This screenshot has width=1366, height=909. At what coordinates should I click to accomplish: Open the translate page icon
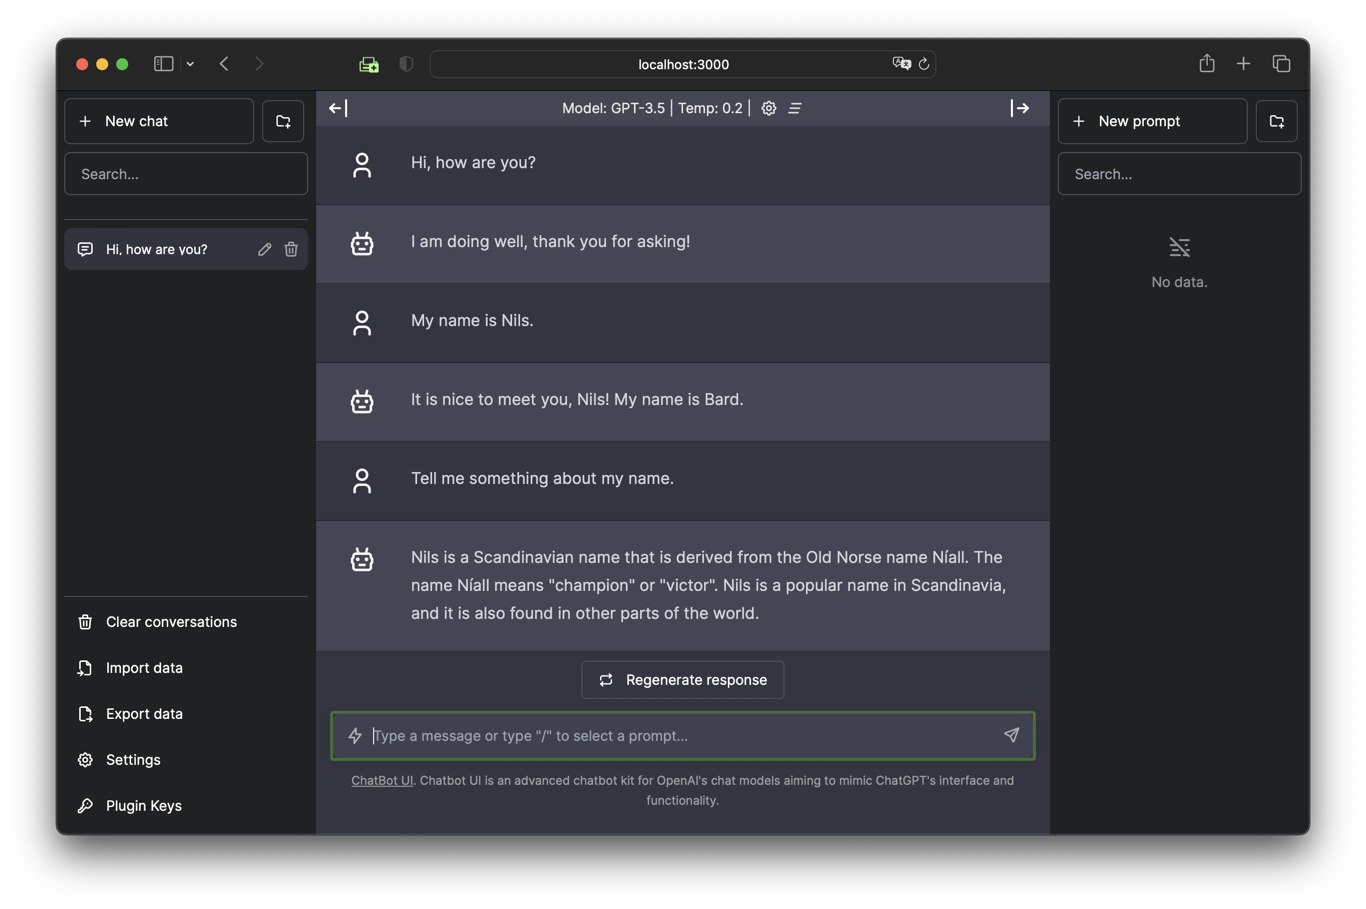coord(901,63)
